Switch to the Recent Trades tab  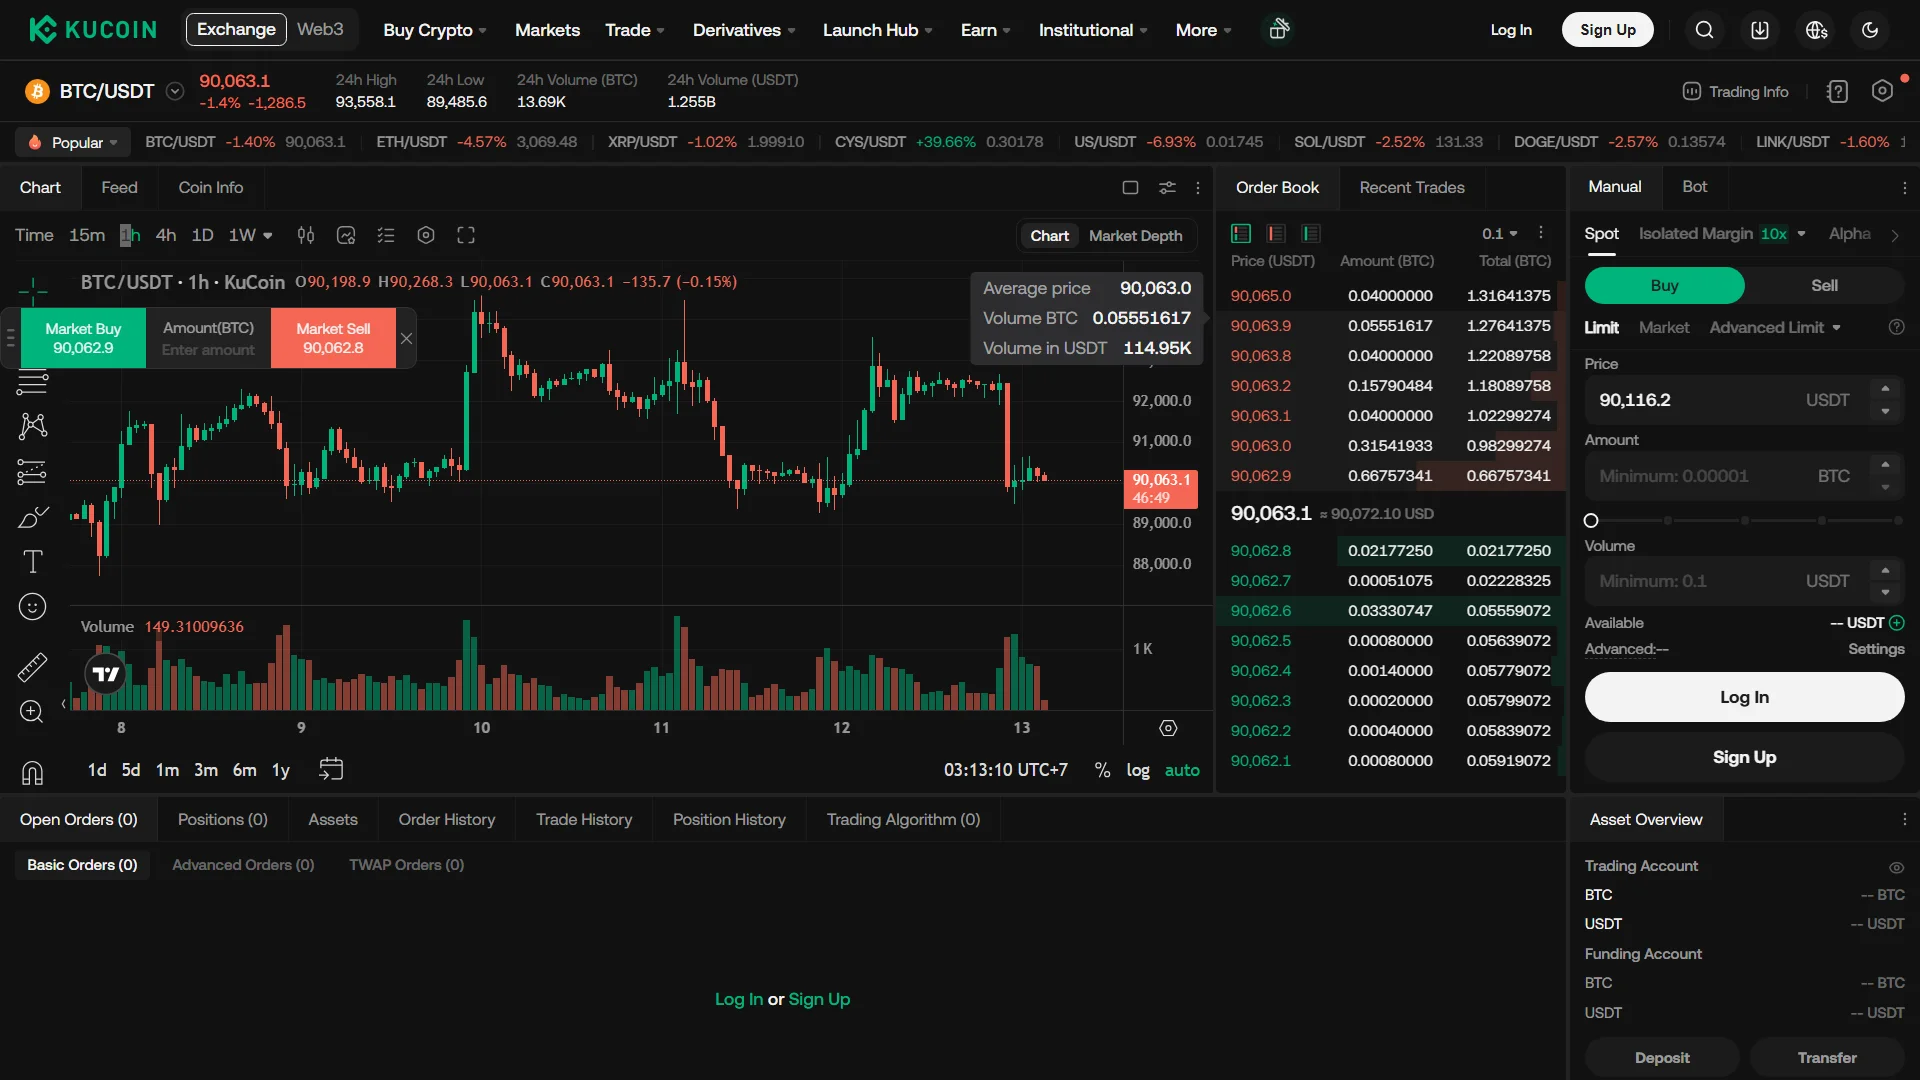tap(1412, 187)
